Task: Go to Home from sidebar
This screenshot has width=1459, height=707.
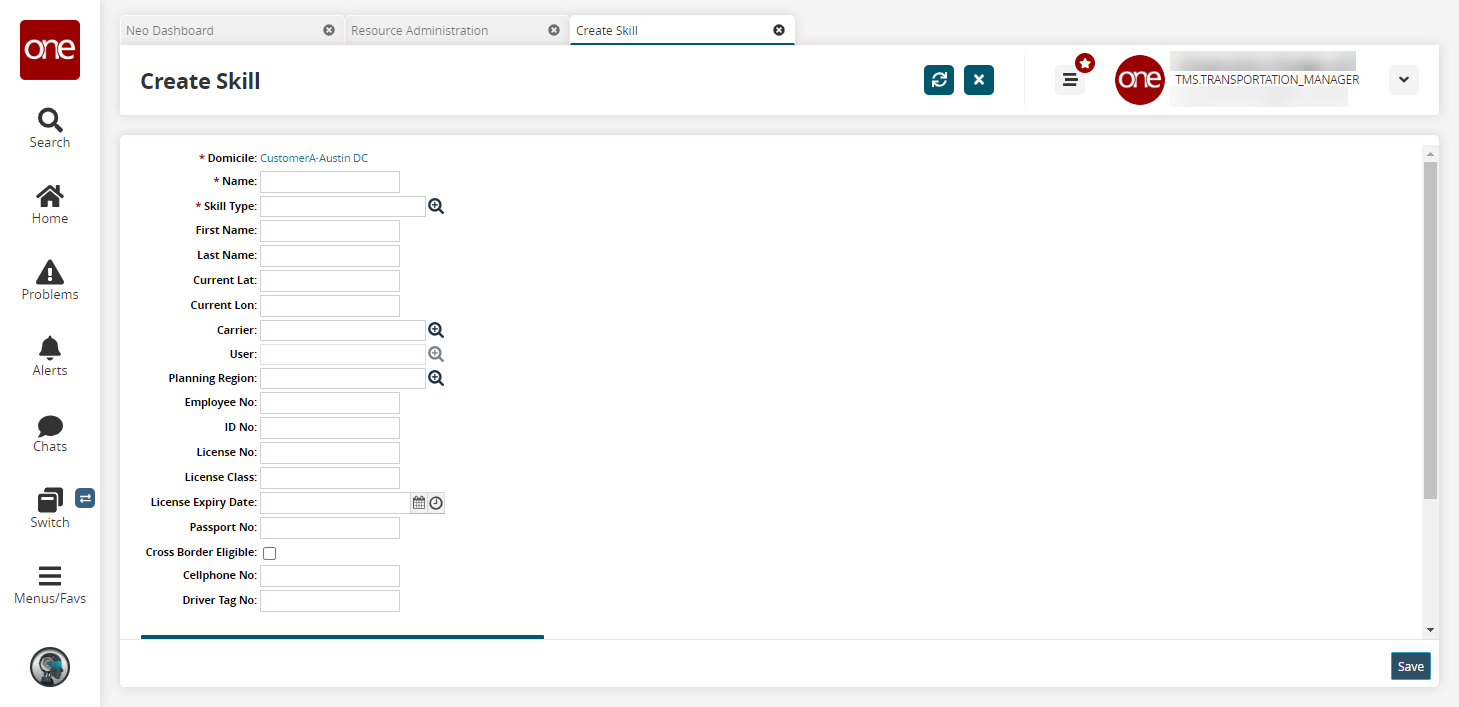Action: [x=50, y=205]
